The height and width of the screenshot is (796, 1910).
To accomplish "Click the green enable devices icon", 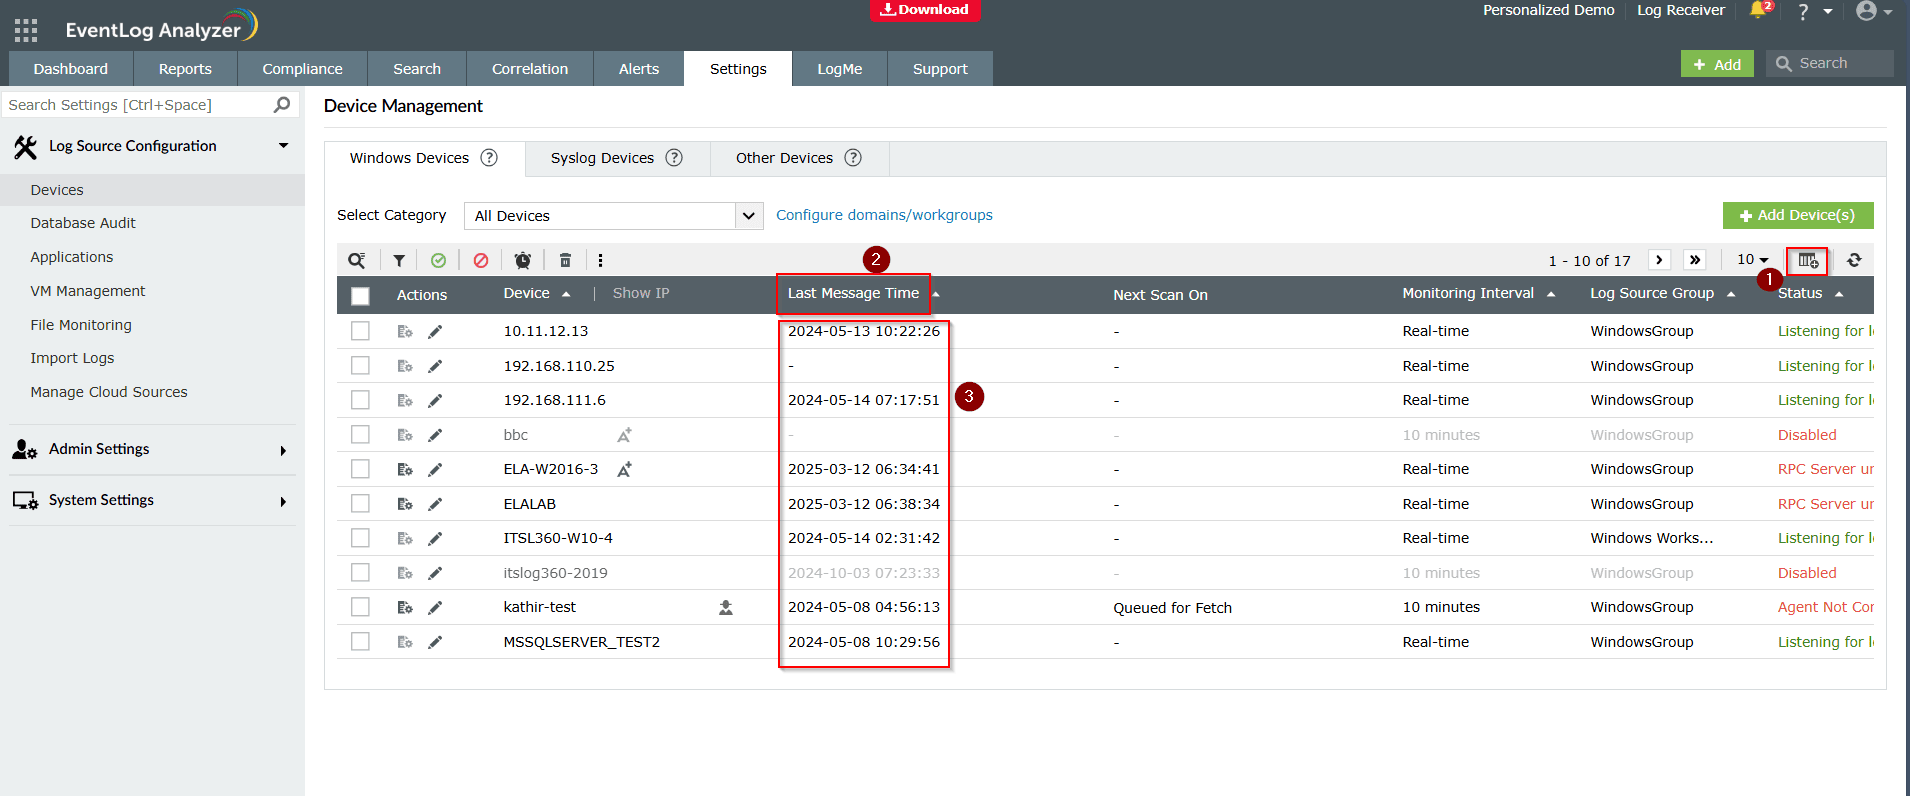I will pyautogui.click(x=438, y=260).
